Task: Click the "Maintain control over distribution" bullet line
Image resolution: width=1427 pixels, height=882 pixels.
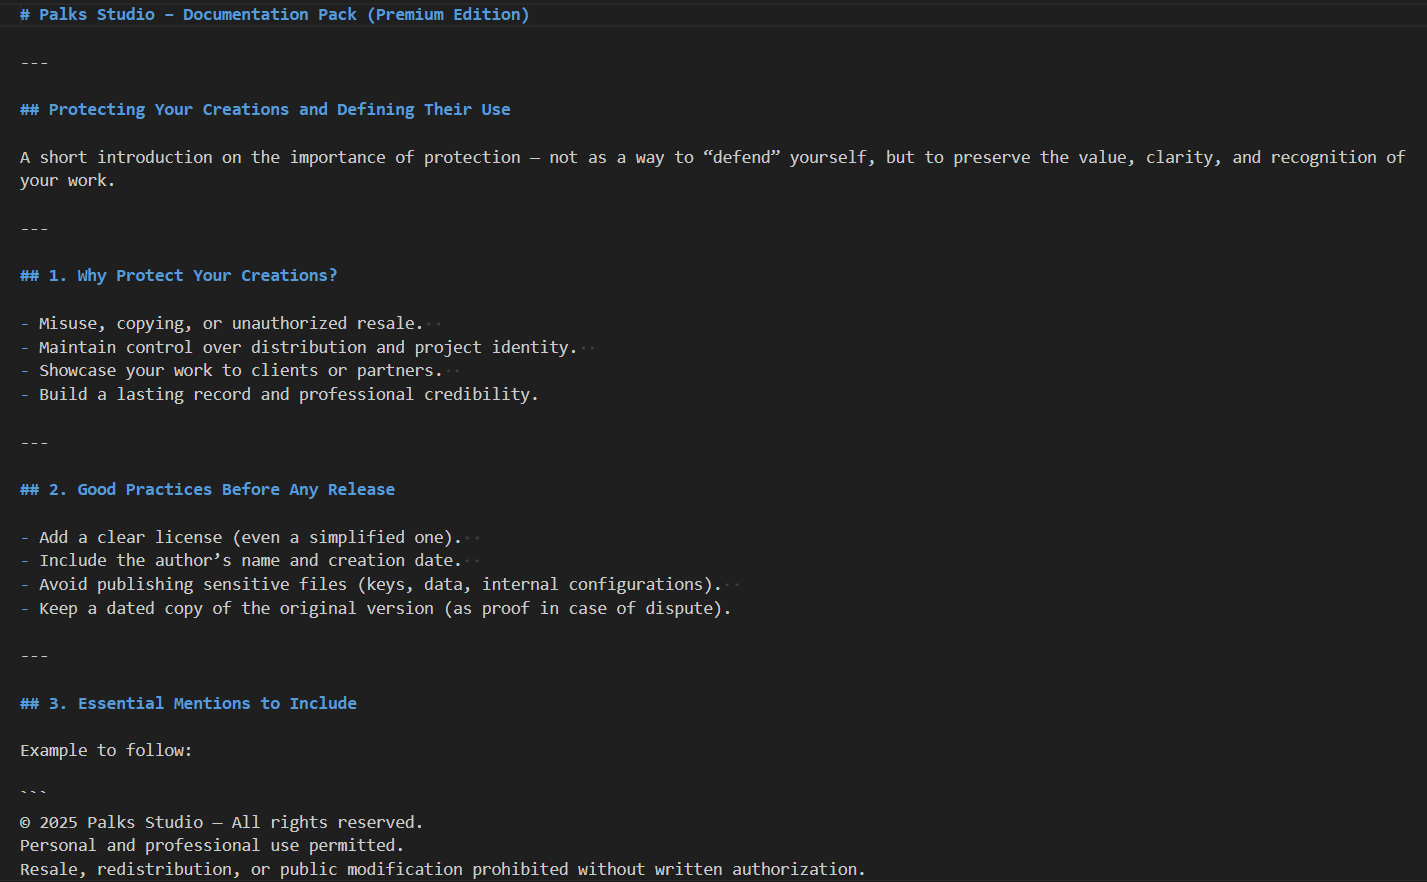Action: (307, 348)
